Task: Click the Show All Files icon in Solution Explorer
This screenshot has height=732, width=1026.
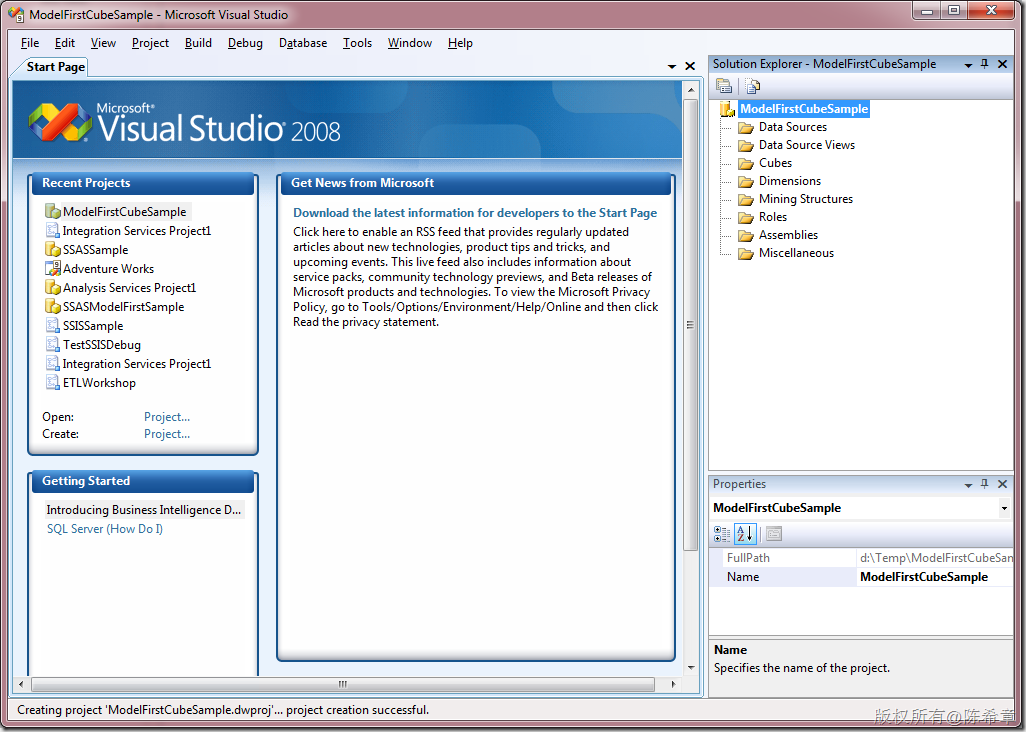Action: [752, 86]
